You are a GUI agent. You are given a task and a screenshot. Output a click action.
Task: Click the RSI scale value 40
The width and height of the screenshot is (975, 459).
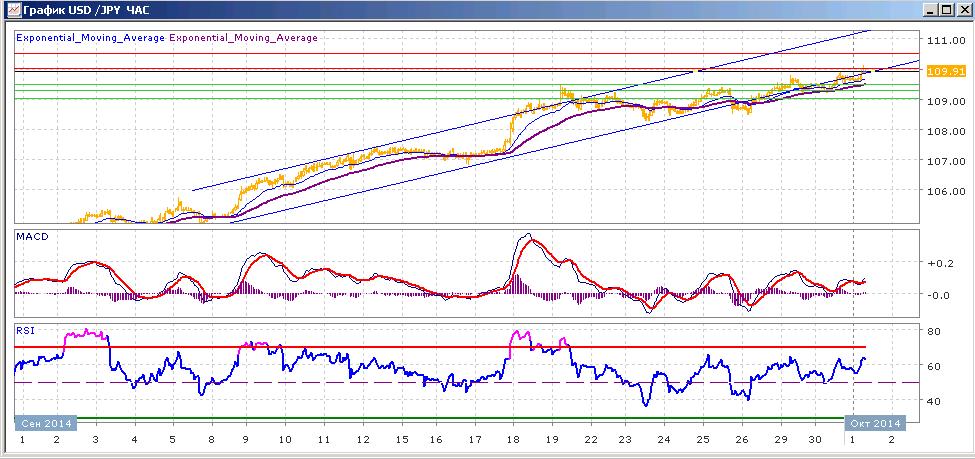934,401
